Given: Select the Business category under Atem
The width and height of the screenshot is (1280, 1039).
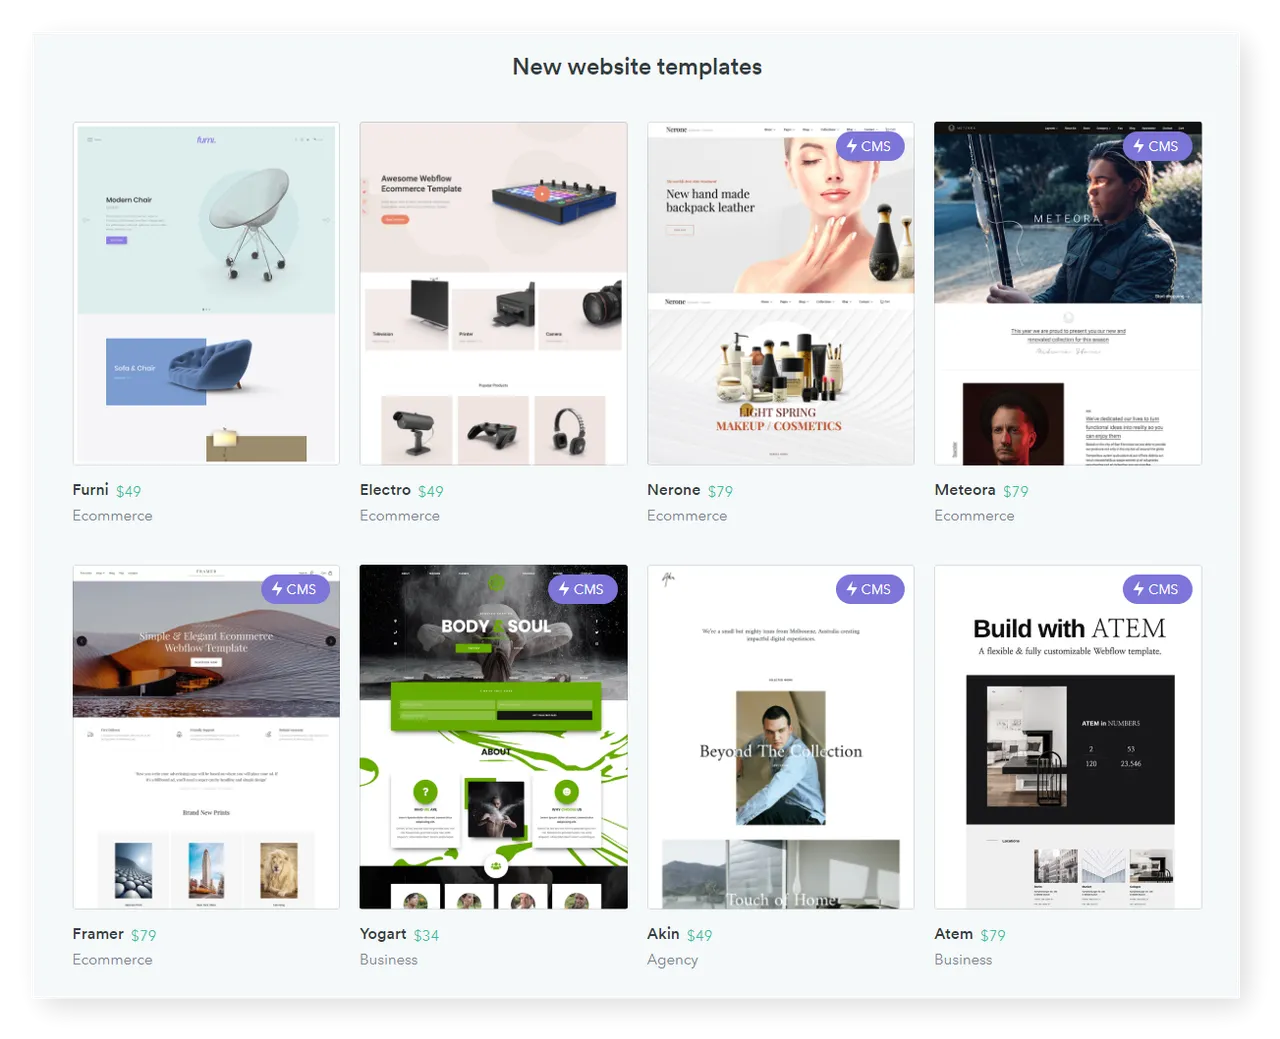Looking at the screenshot, I should (x=963, y=960).
